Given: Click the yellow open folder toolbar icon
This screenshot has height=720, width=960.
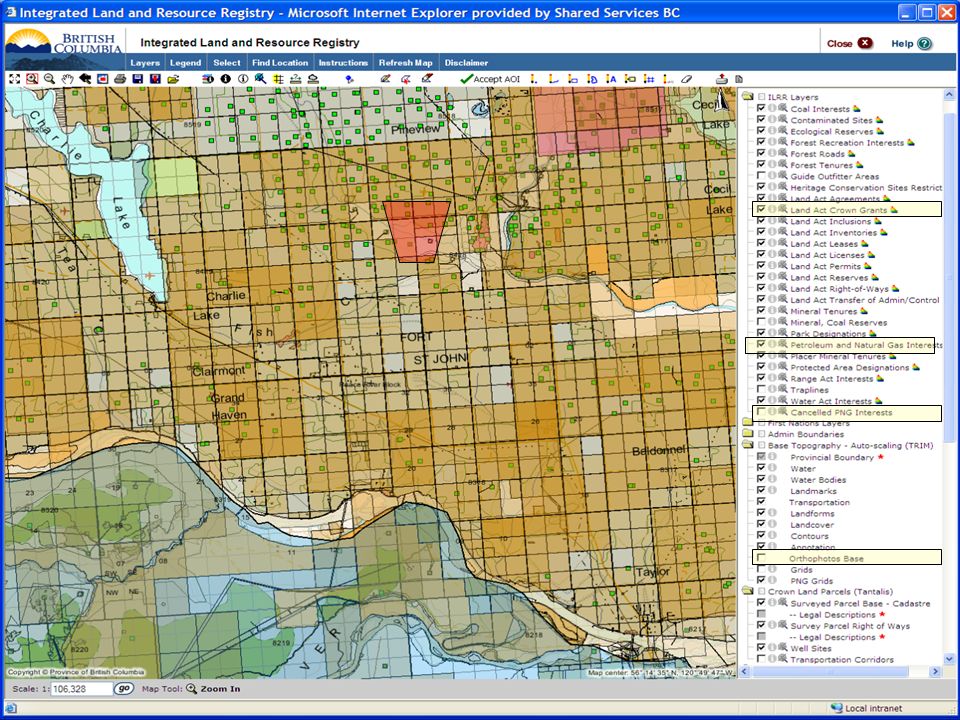Looking at the screenshot, I should point(173,79).
